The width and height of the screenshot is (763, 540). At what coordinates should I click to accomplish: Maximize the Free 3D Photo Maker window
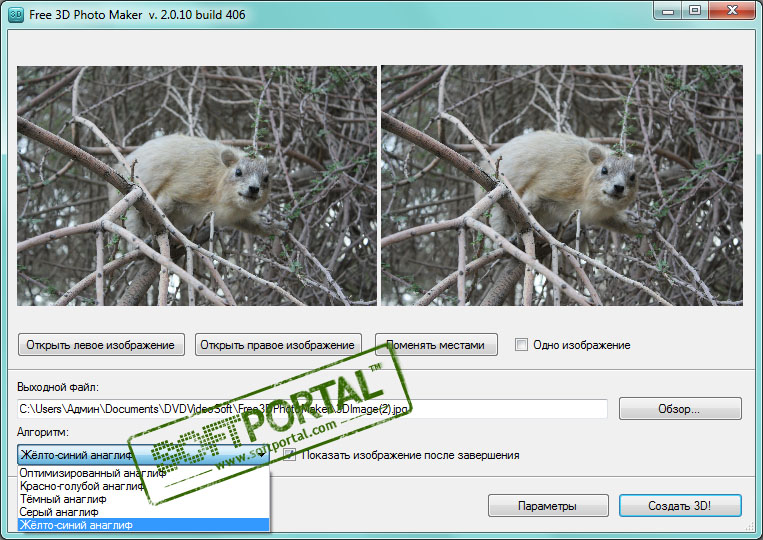[x=695, y=11]
